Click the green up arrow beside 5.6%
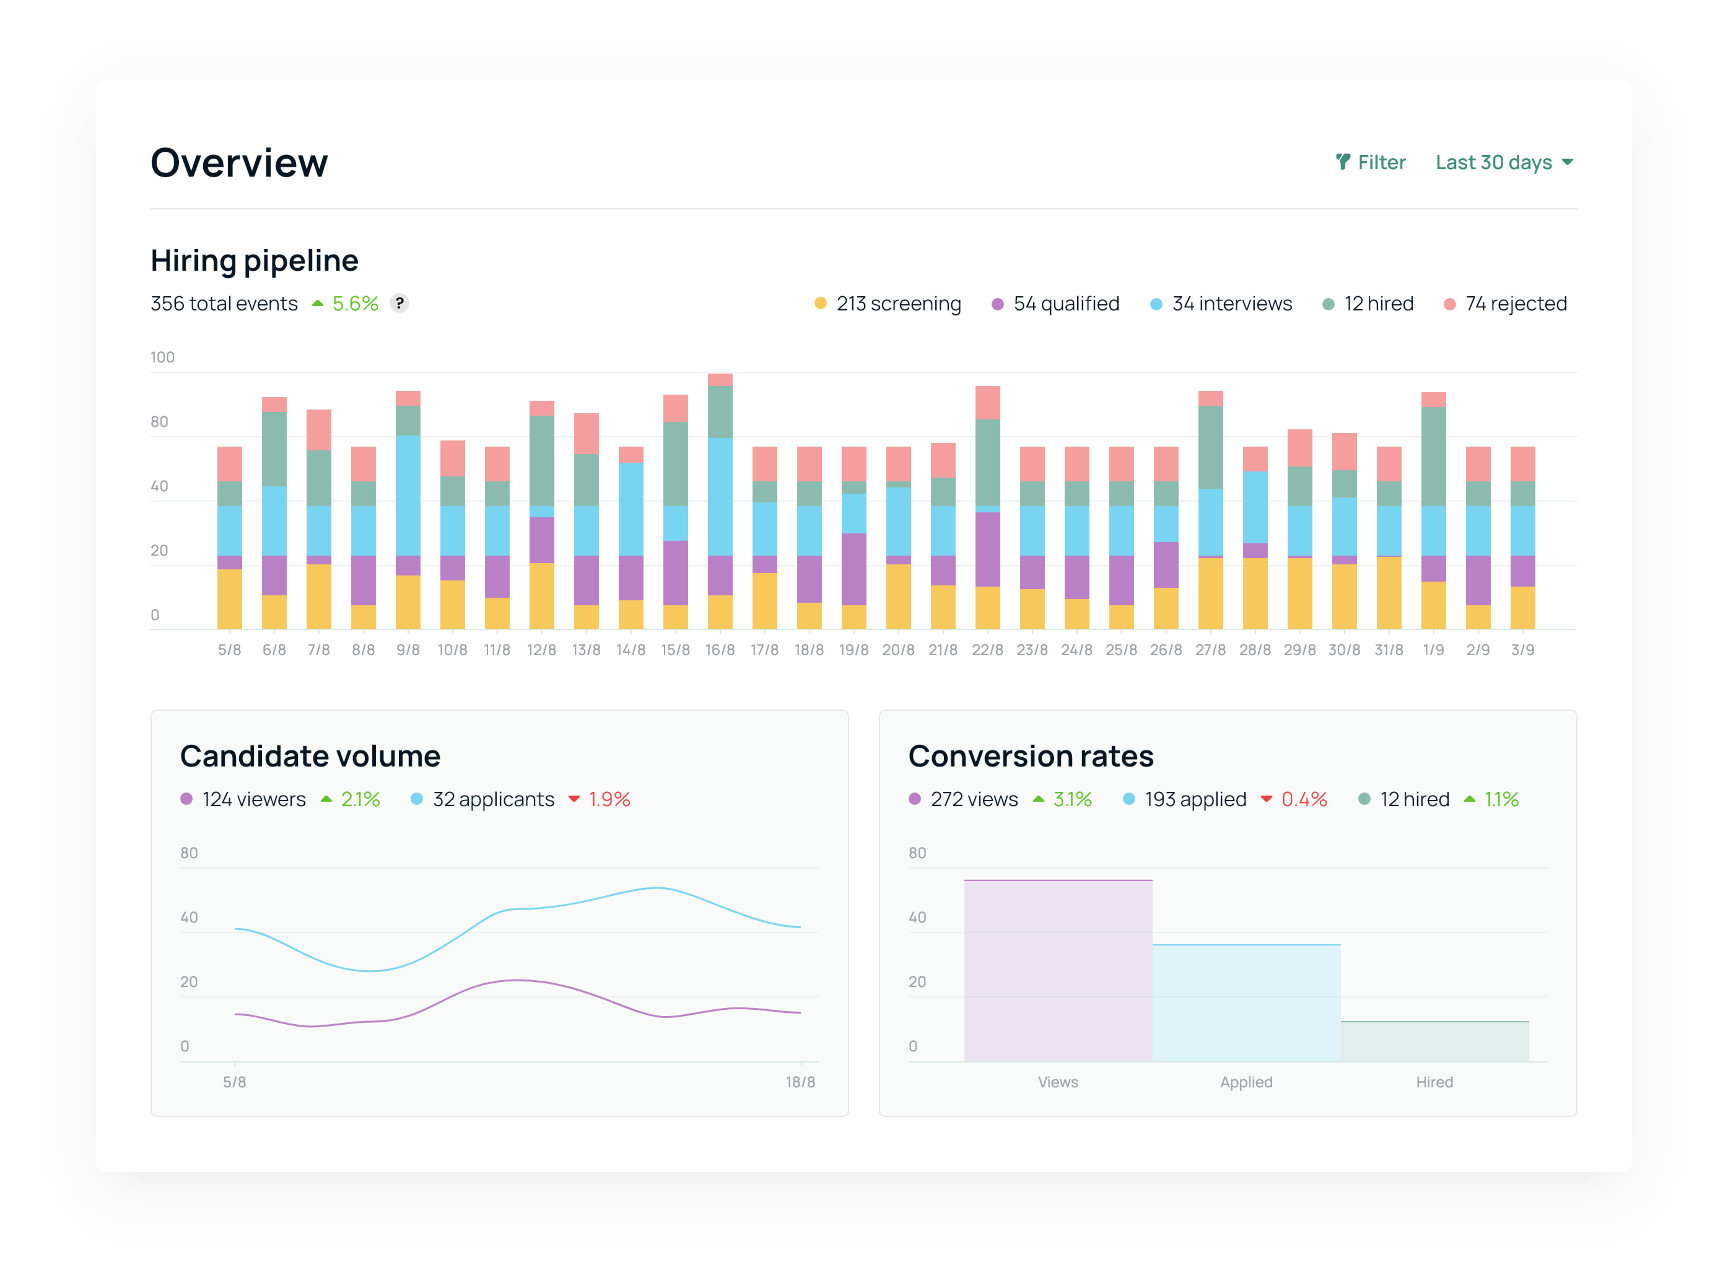The width and height of the screenshot is (1728, 1284). click(318, 303)
